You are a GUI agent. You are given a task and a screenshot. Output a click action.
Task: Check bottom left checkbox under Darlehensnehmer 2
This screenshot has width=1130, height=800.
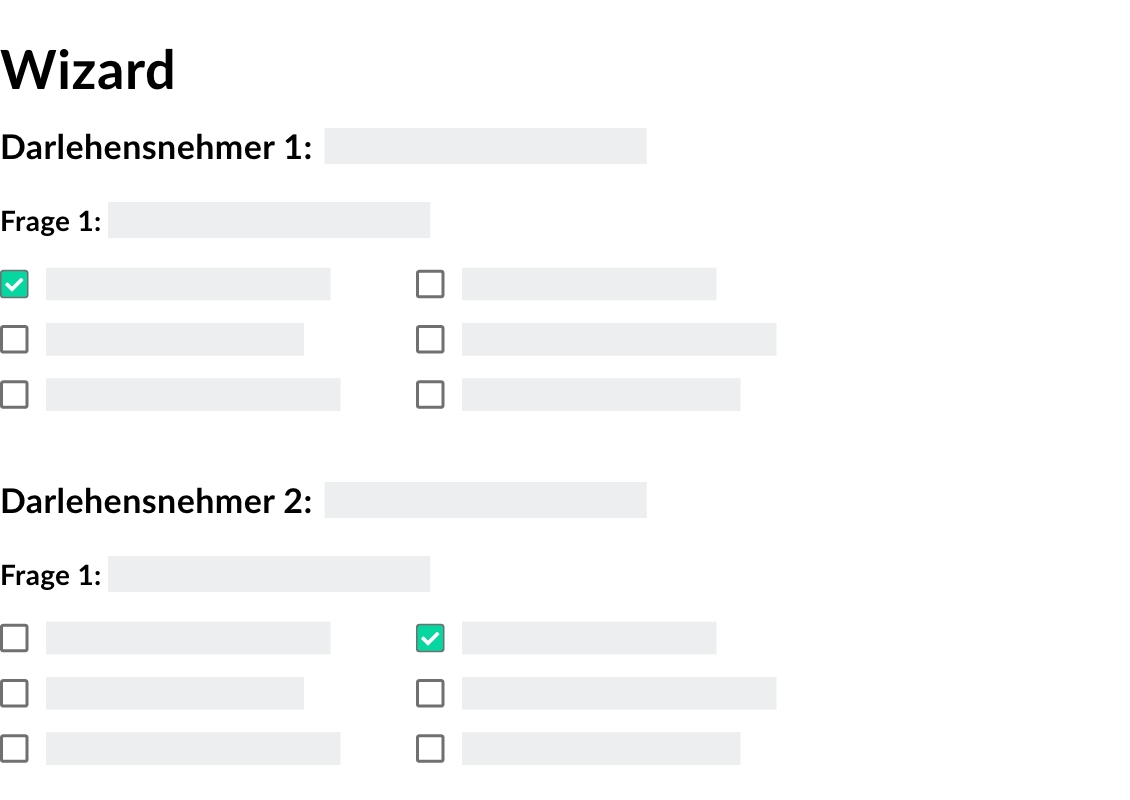pos(14,748)
